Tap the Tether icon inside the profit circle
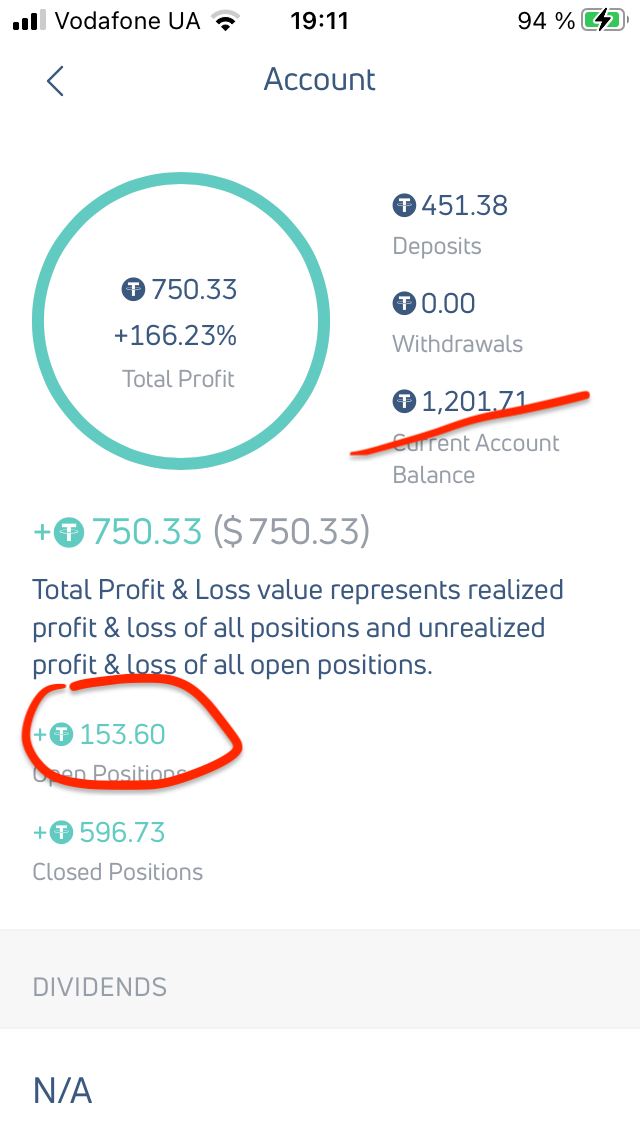Image resolution: width=640 pixels, height=1136 pixels. click(134, 290)
